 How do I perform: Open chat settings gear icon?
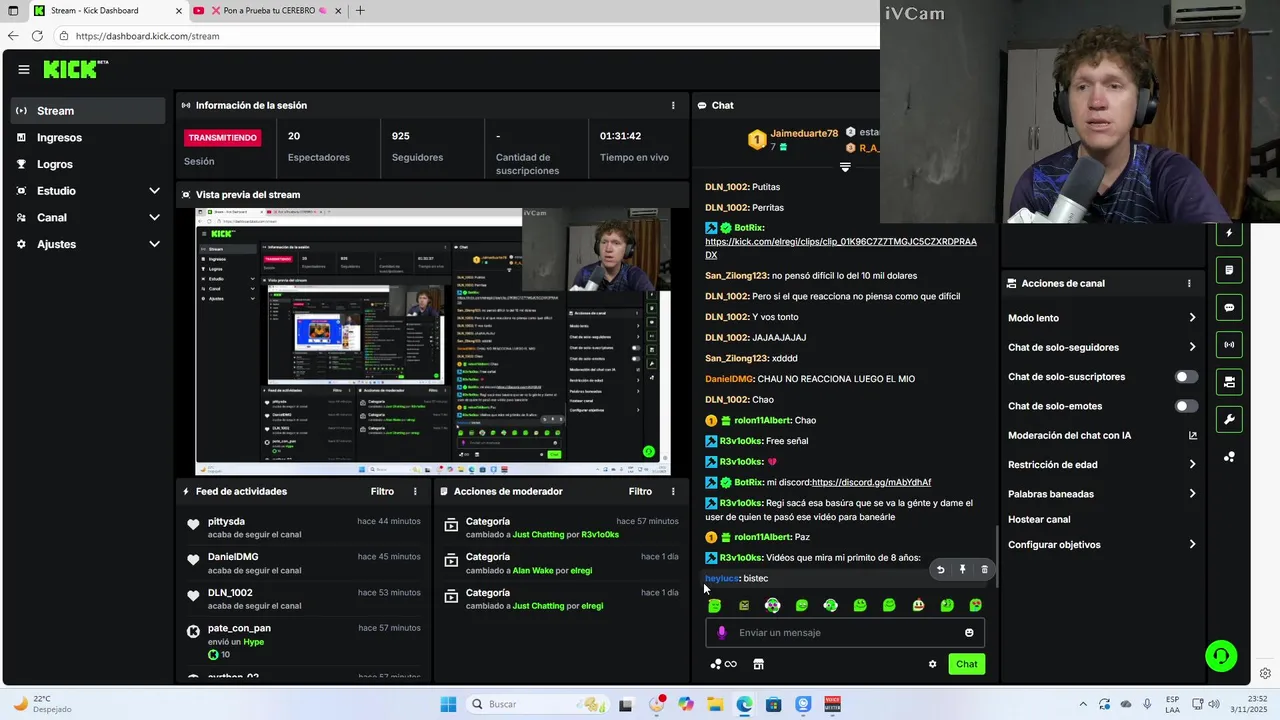click(933, 664)
